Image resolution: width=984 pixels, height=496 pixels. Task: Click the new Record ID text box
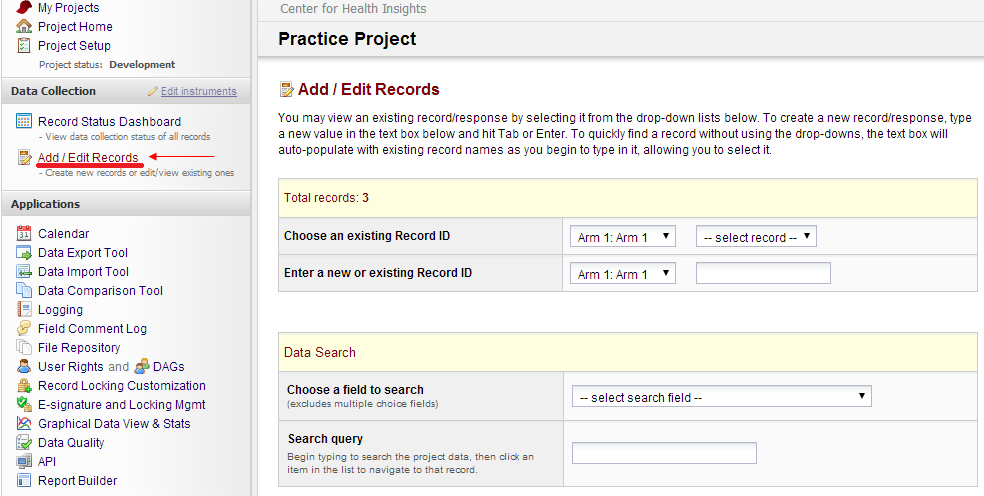point(763,273)
